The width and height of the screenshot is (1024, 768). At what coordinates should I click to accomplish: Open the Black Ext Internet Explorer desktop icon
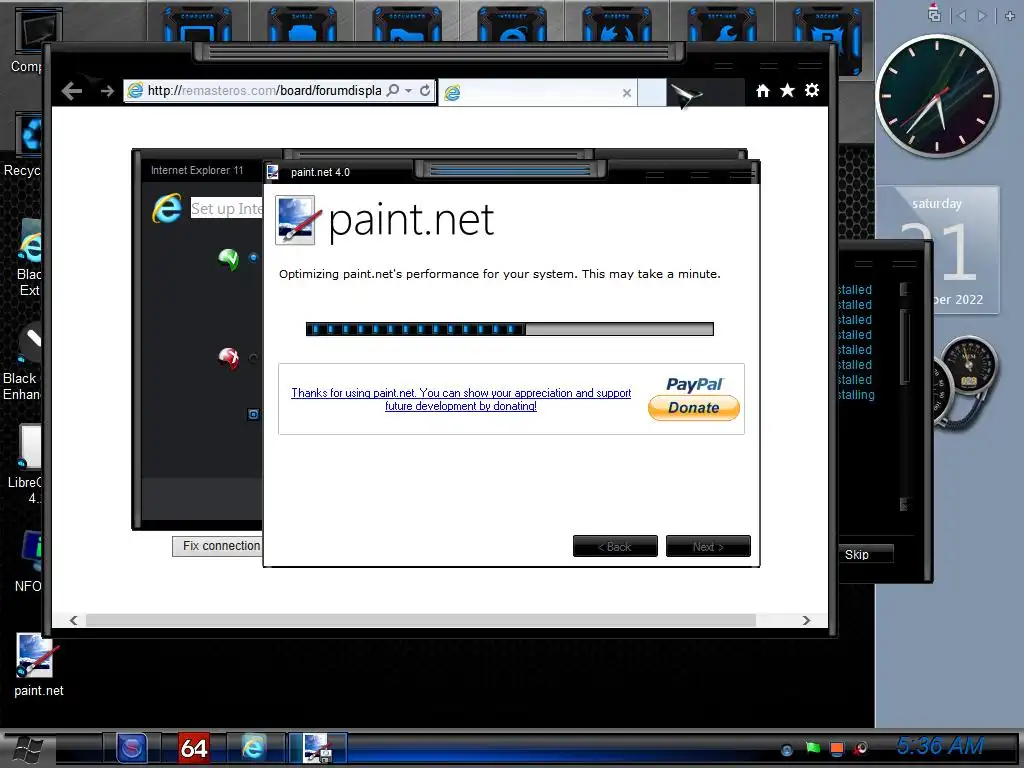[30, 257]
